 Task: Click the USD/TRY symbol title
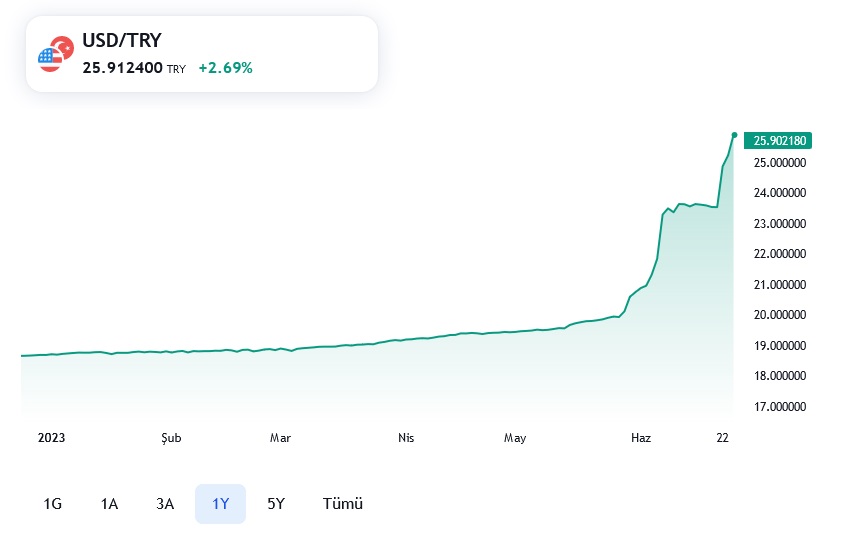point(122,41)
